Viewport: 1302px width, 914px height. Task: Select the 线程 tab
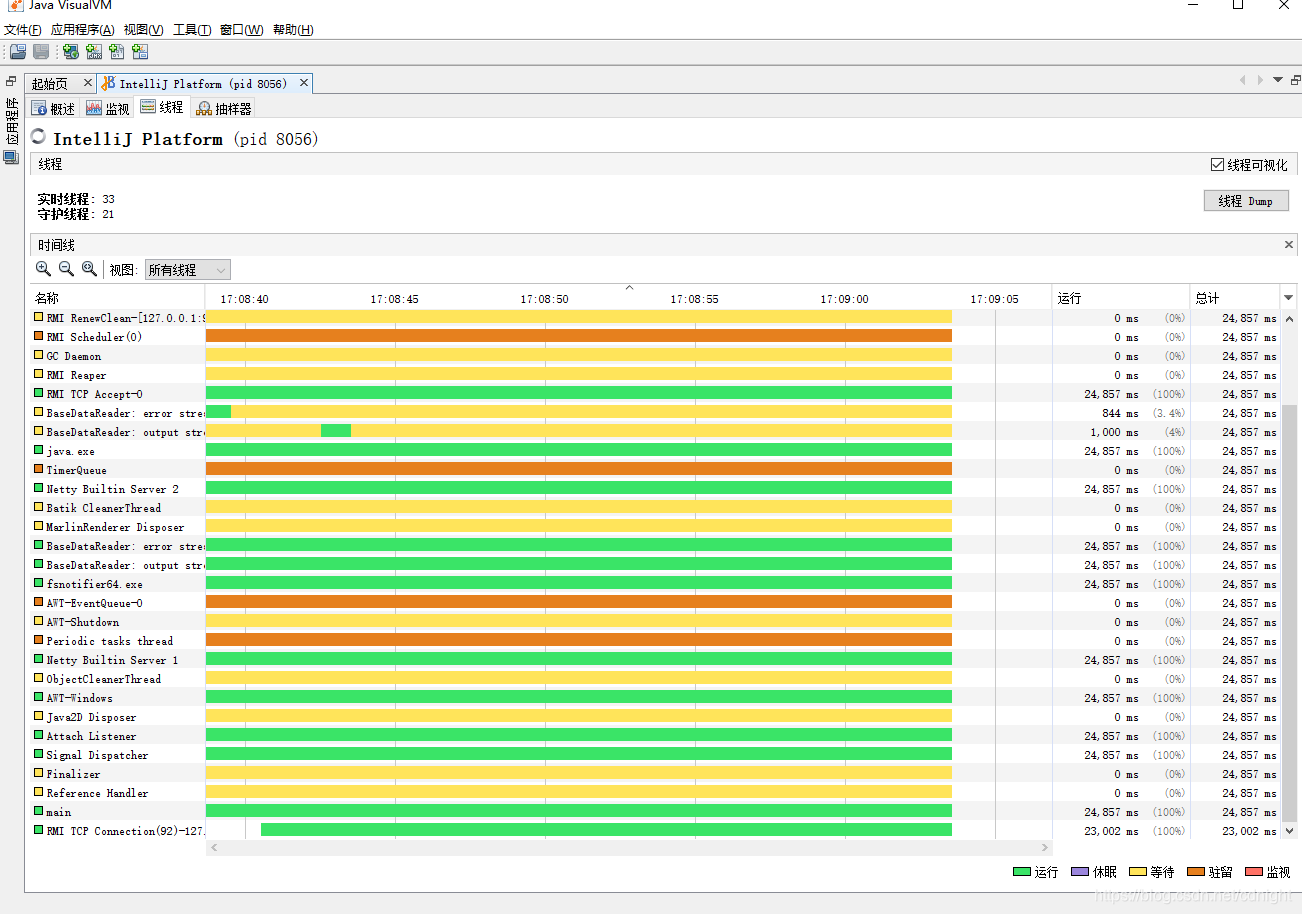[x=162, y=108]
